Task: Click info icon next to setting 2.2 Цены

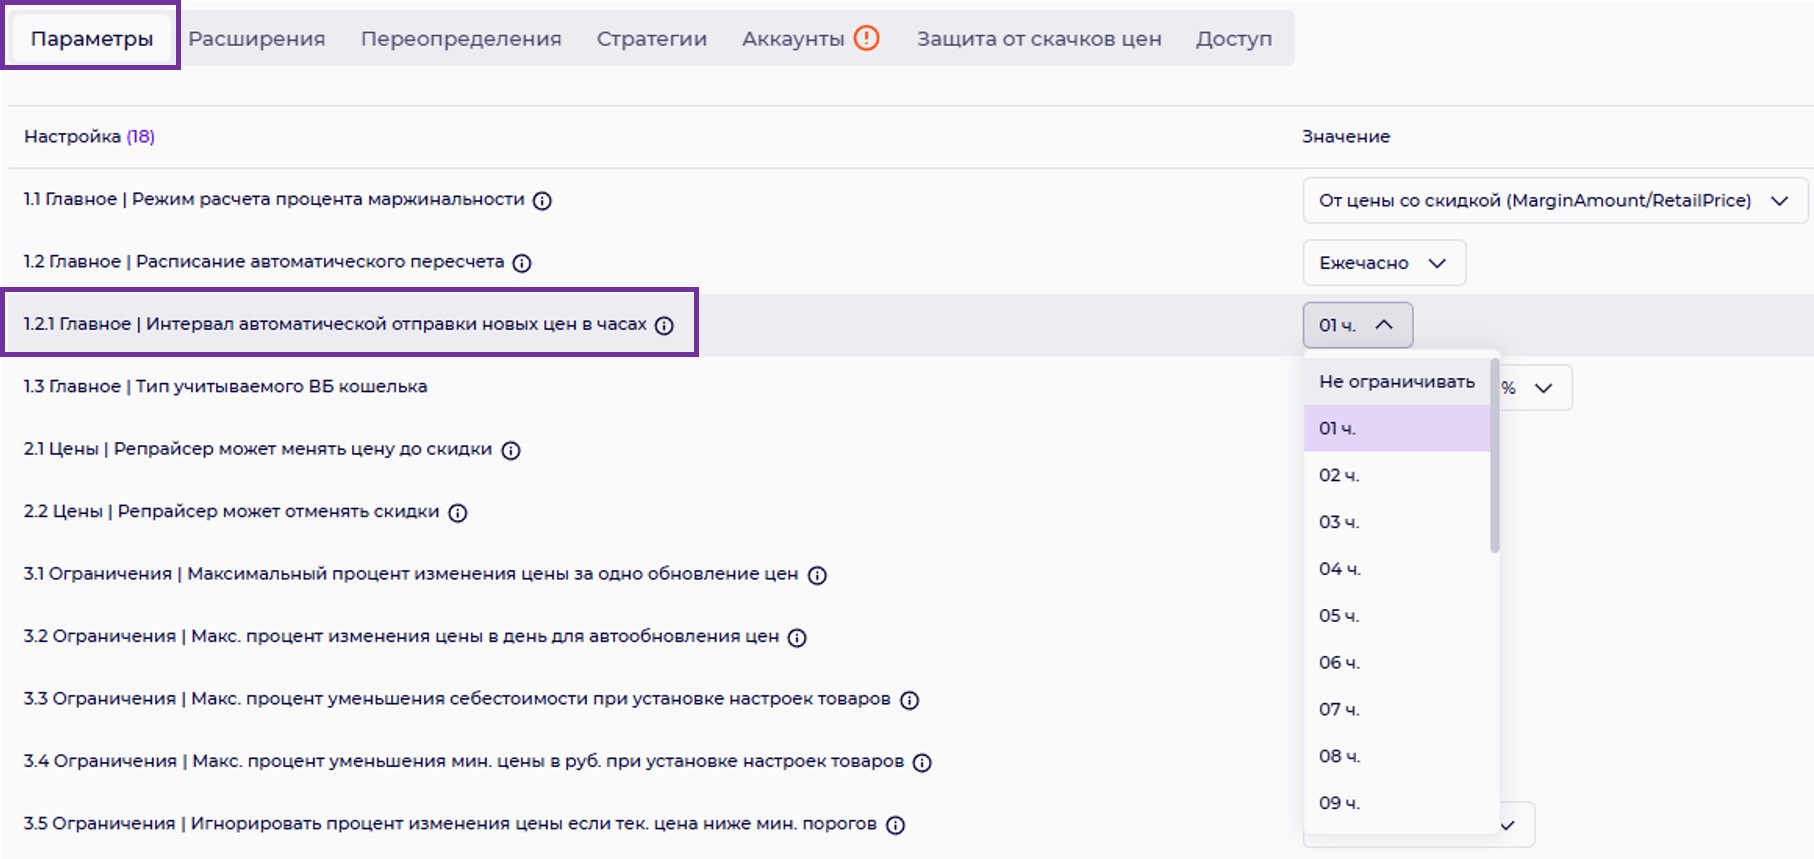Action: tap(458, 513)
